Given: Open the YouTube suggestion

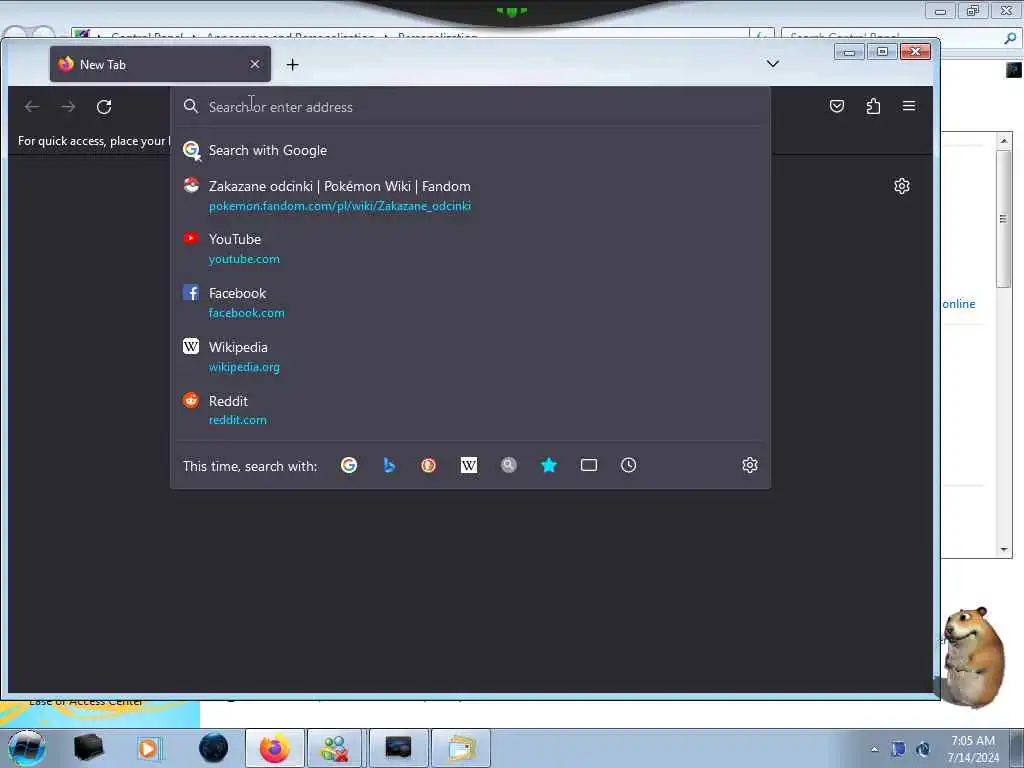Looking at the screenshot, I should click(x=470, y=248).
